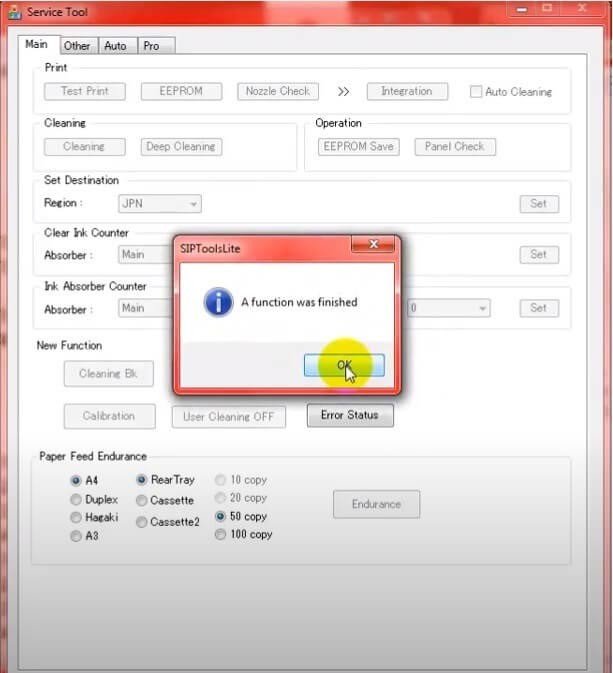Image resolution: width=613 pixels, height=673 pixels.
Task: Select the 10 copy option
Action: [220, 480]
